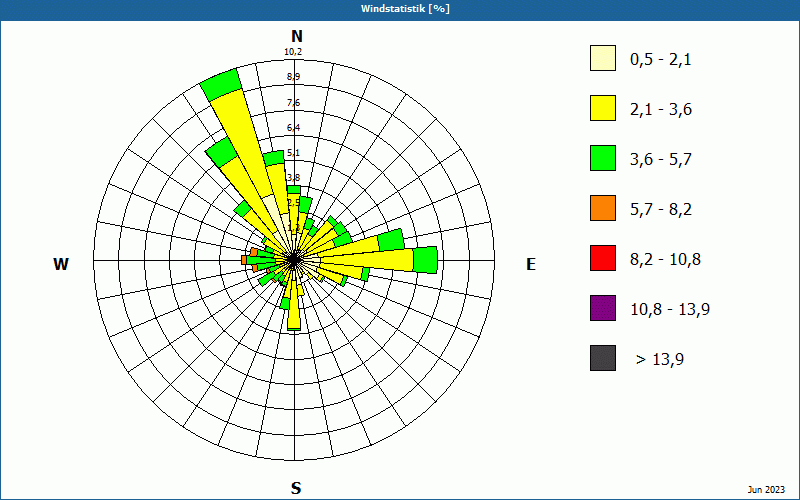
Task: Click the S compass label
Action: [x=296, y=488]
